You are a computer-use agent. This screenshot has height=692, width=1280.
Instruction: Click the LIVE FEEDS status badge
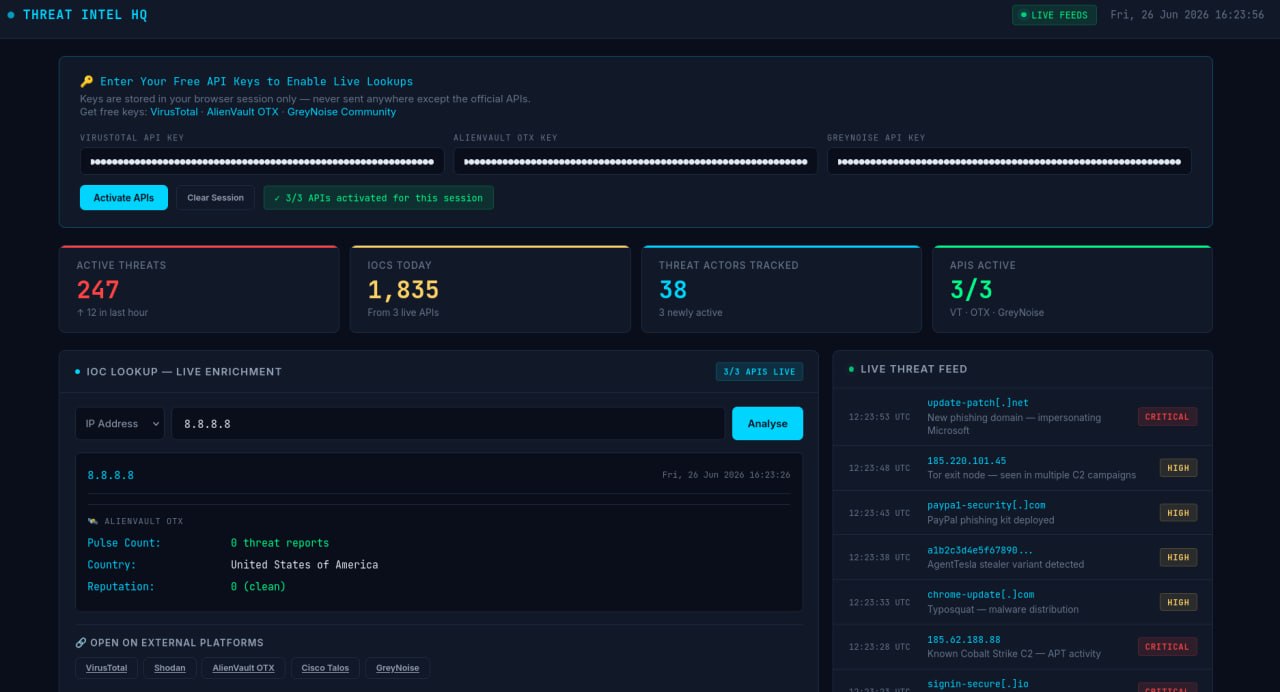[1054, 15]
